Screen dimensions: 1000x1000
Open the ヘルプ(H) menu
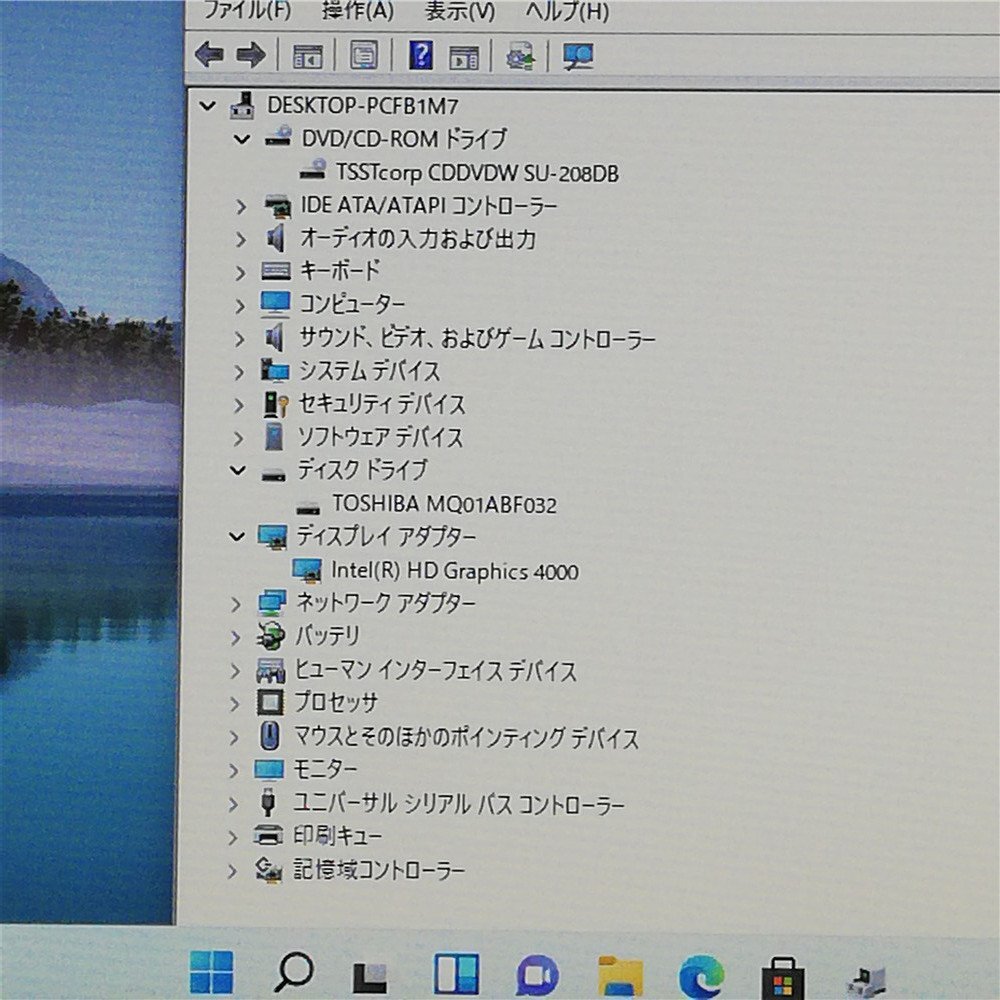click(567, 11)
